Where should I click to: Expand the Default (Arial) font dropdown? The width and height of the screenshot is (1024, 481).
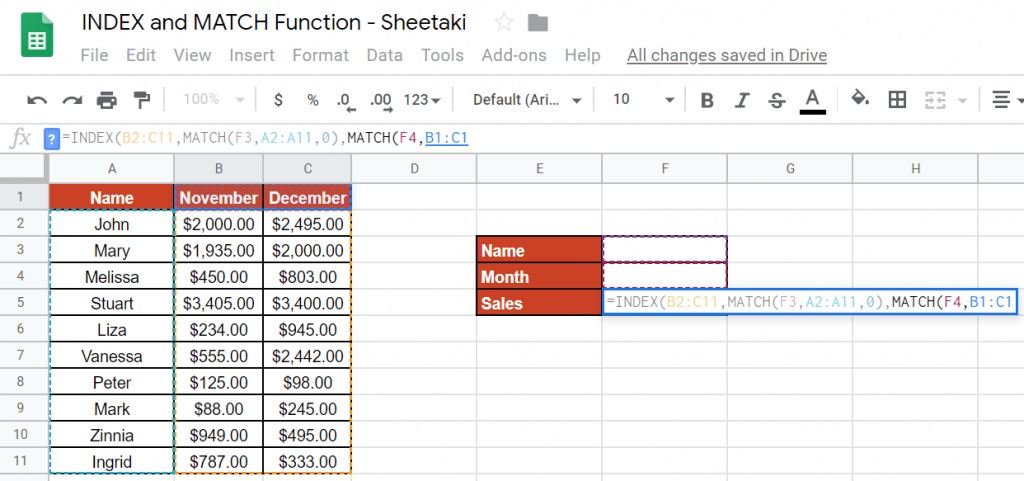pos(526,100)
